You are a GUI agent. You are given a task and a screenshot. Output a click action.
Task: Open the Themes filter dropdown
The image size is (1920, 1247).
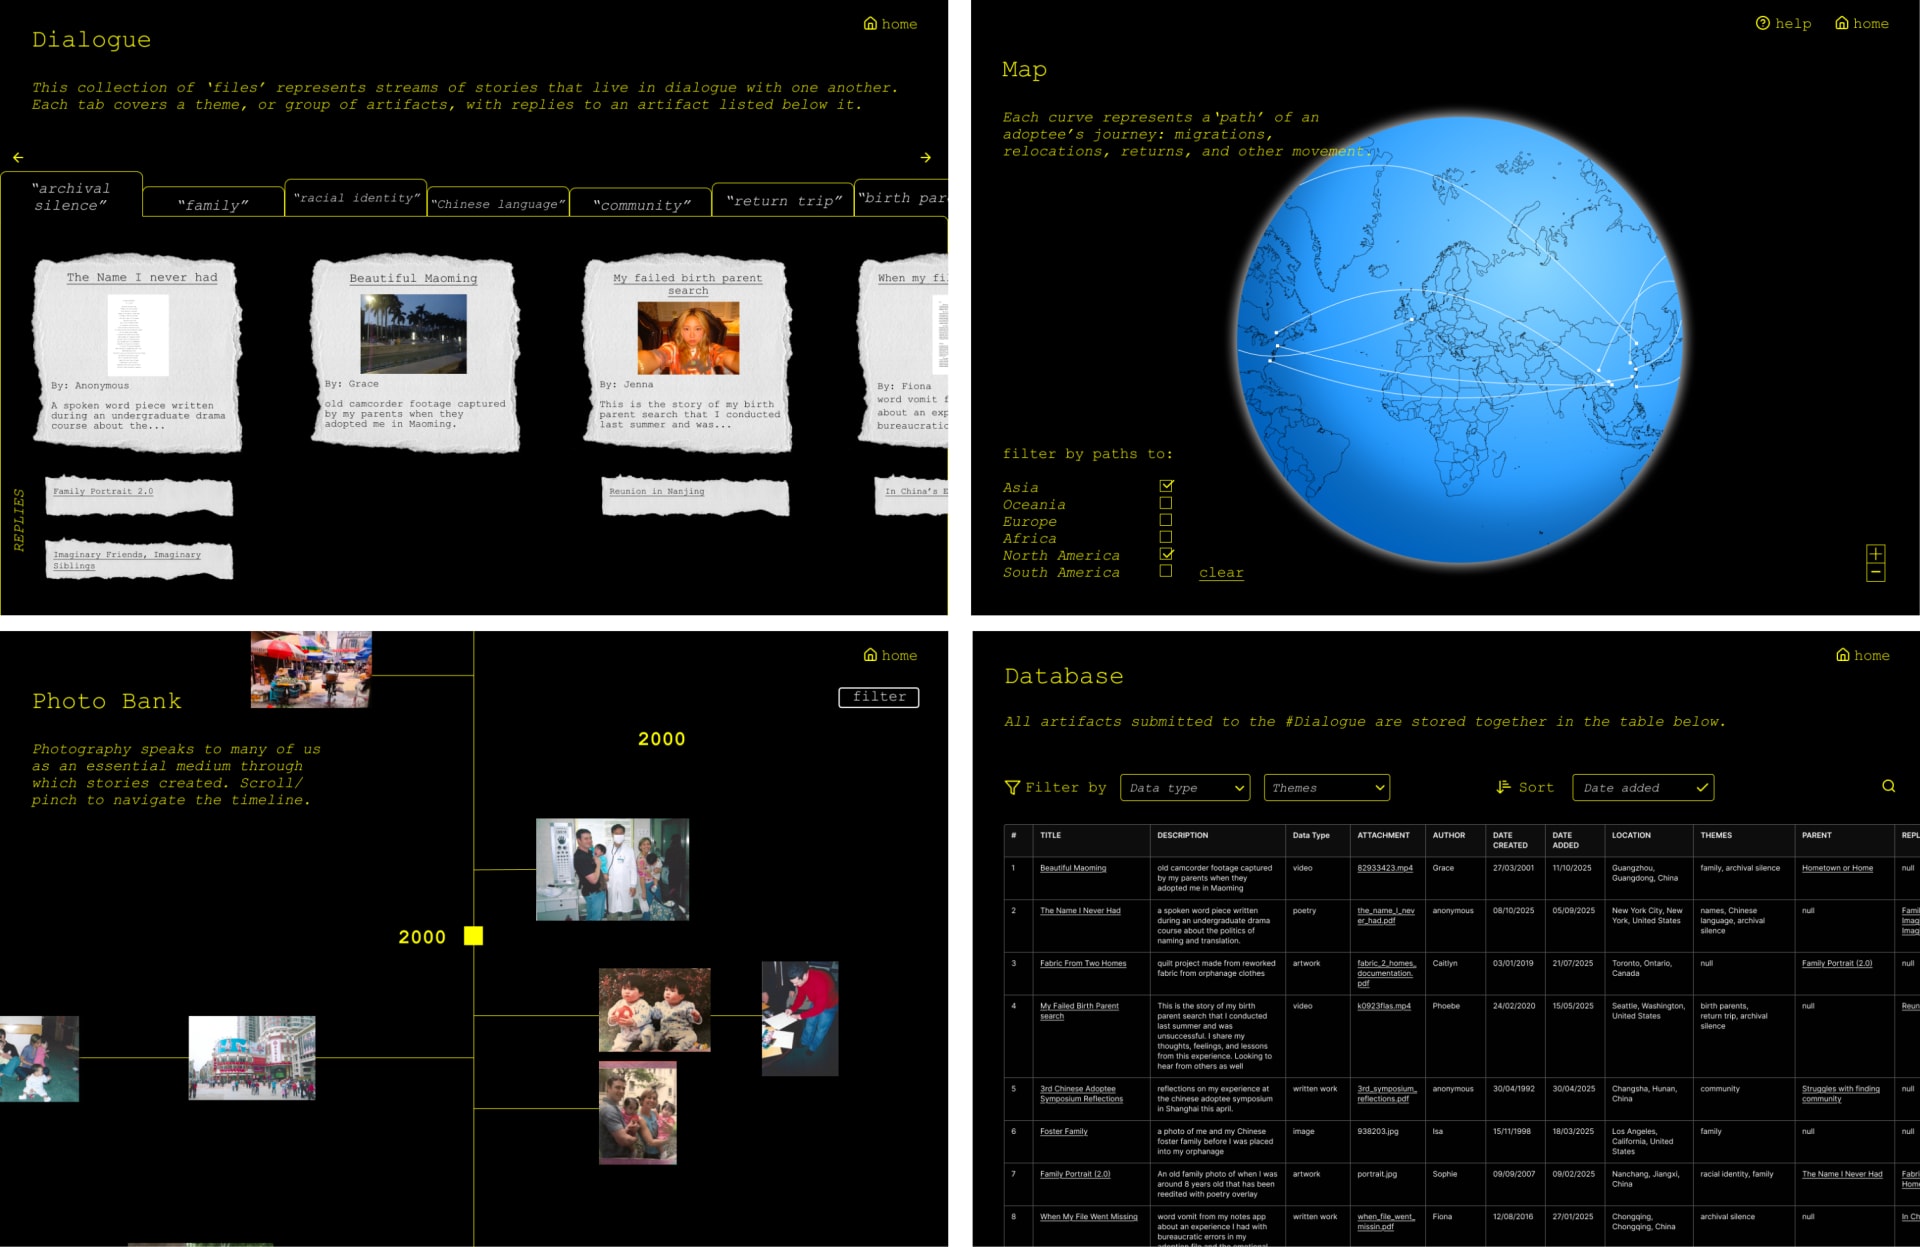coord(1327,788)
